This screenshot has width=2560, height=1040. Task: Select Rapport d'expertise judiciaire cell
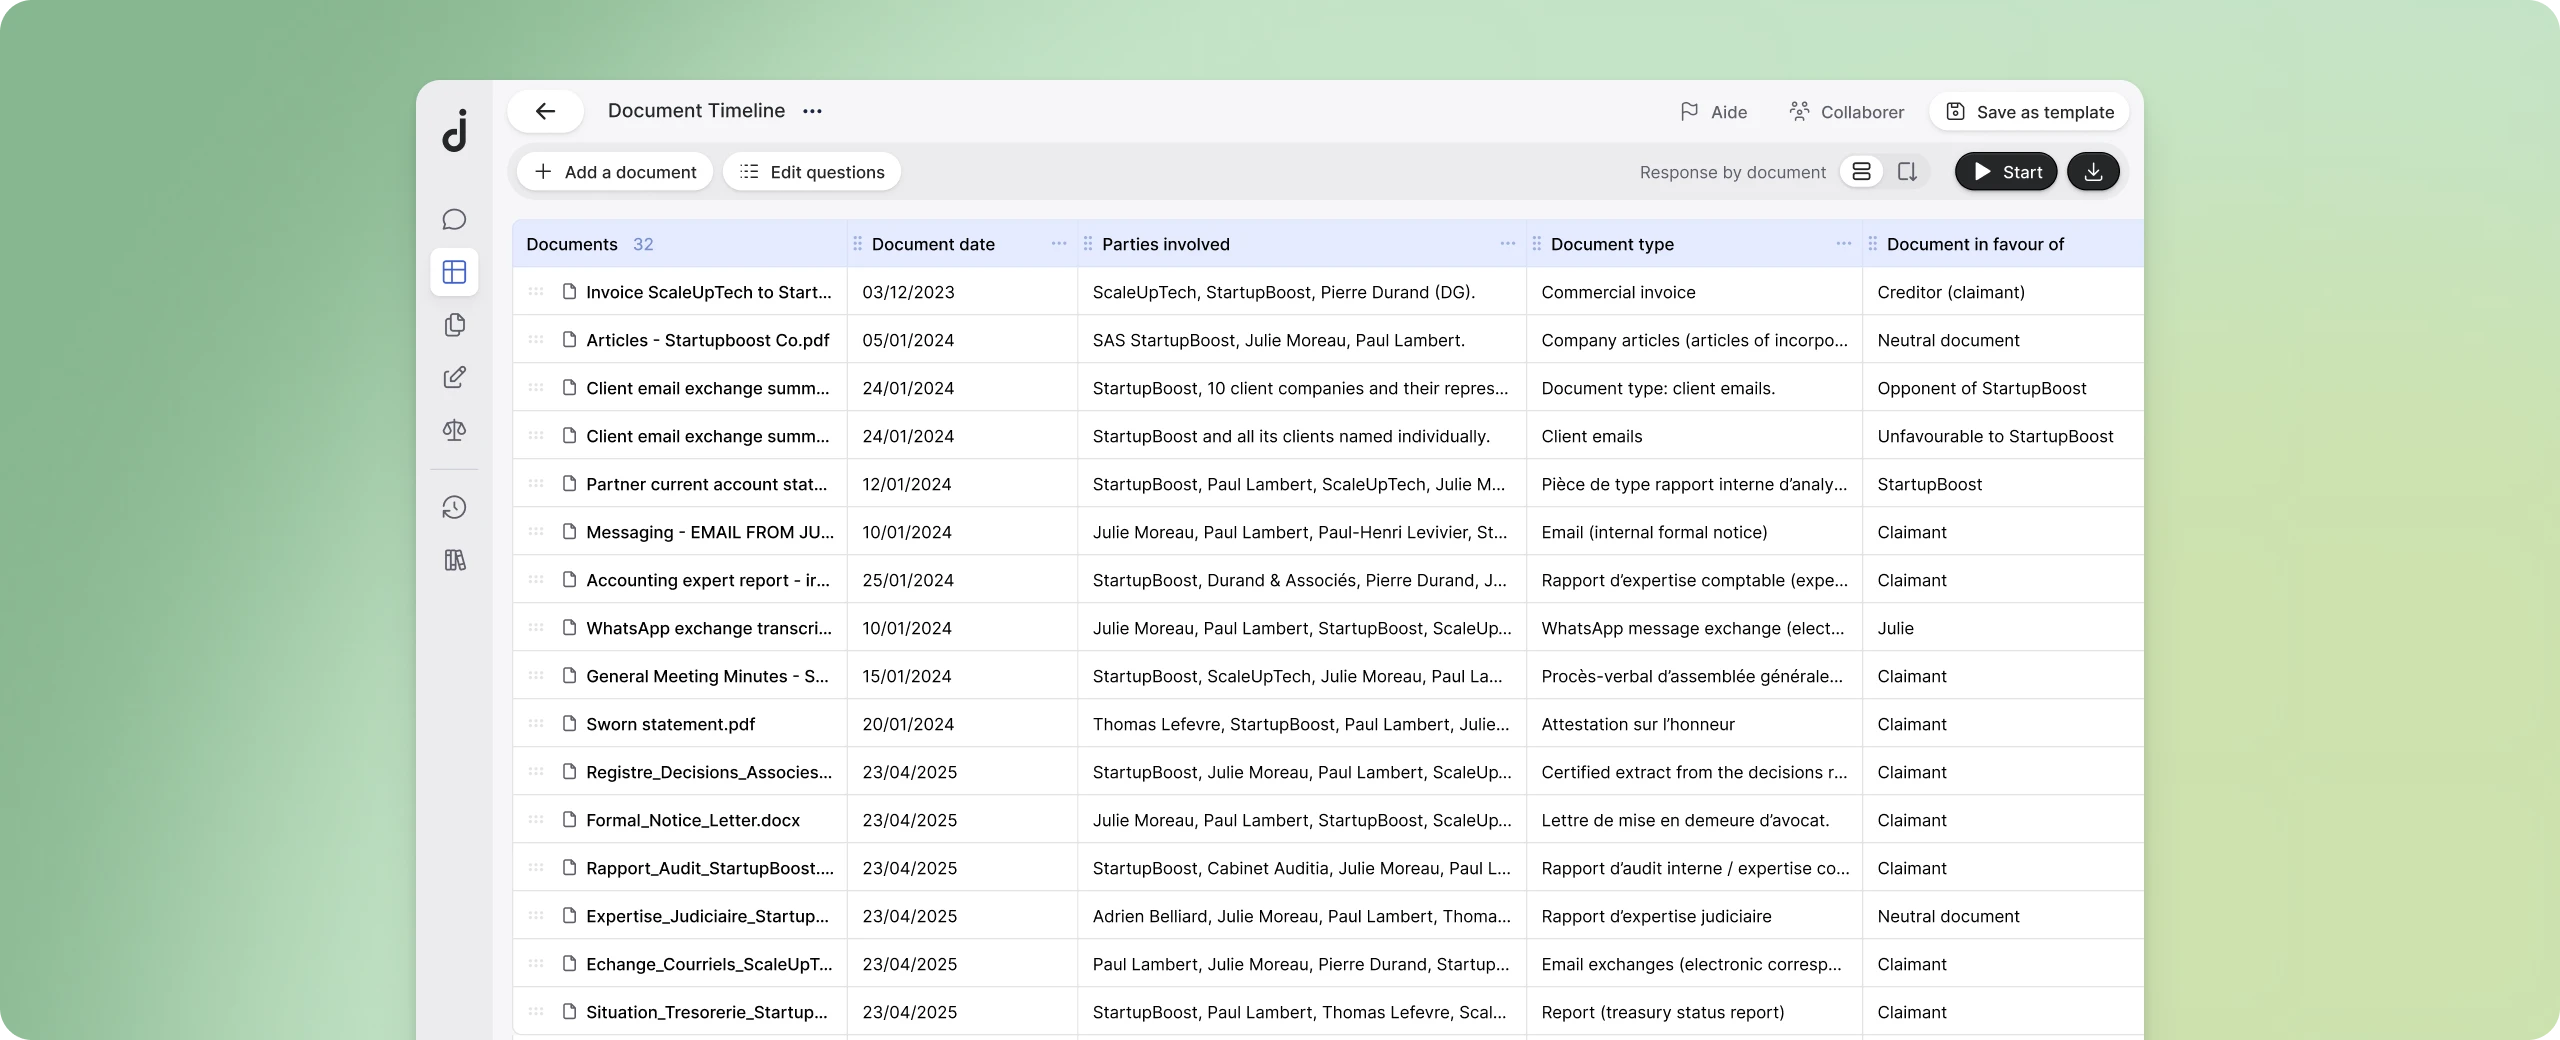coord(1694,916)
